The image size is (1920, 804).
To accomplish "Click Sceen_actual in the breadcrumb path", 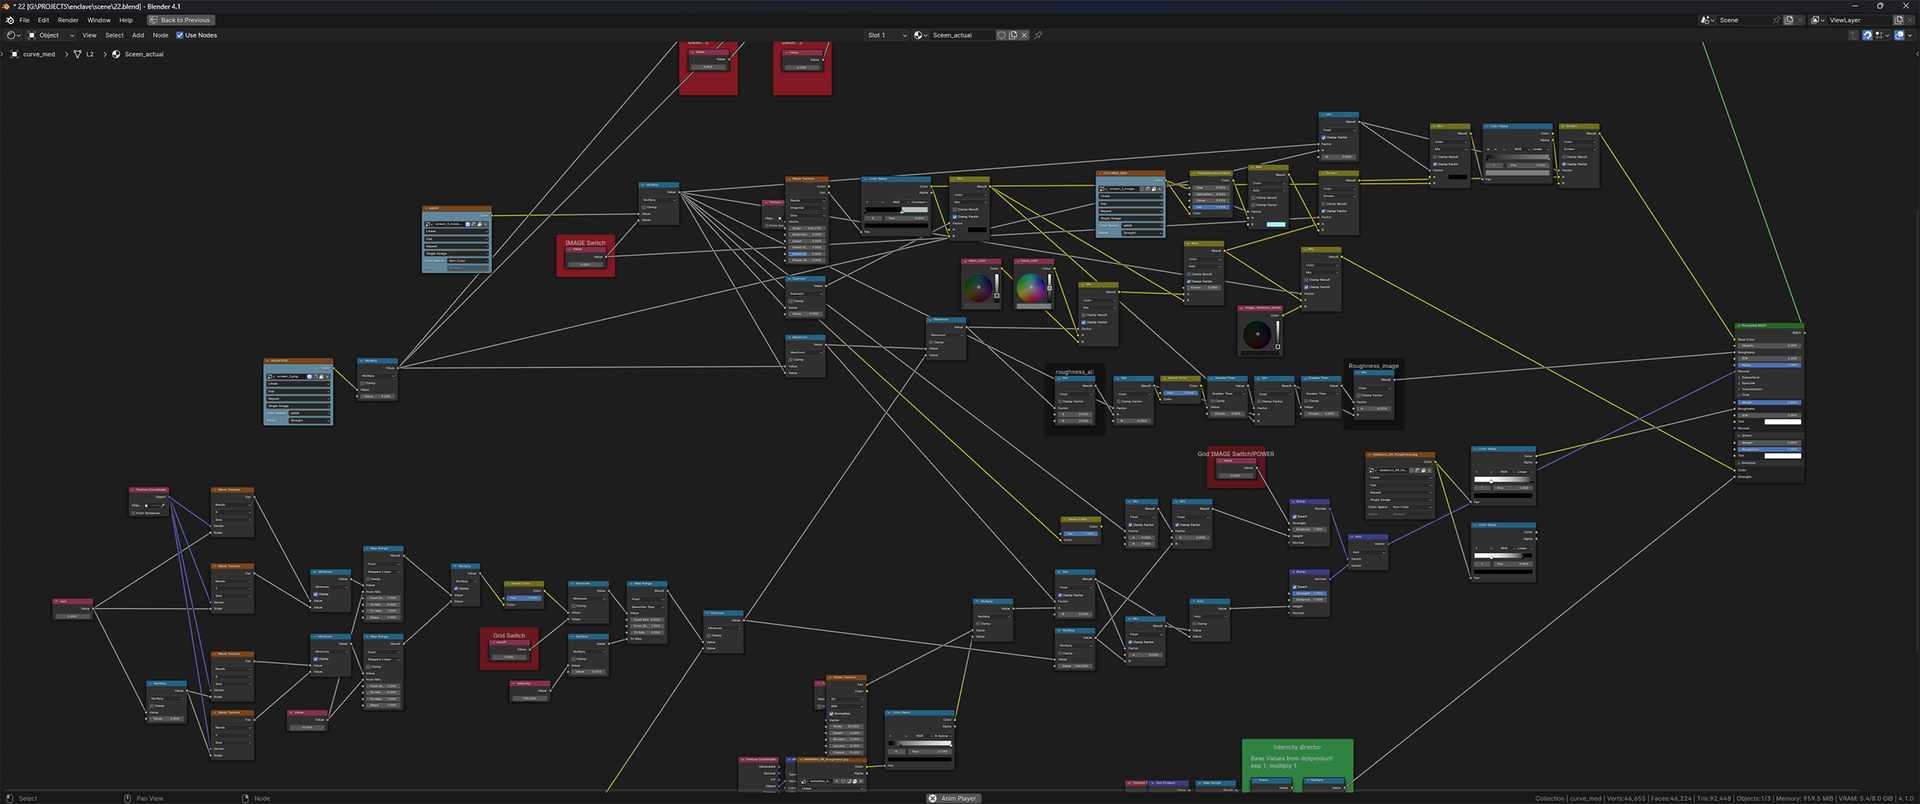I will (x=144, y=54).
